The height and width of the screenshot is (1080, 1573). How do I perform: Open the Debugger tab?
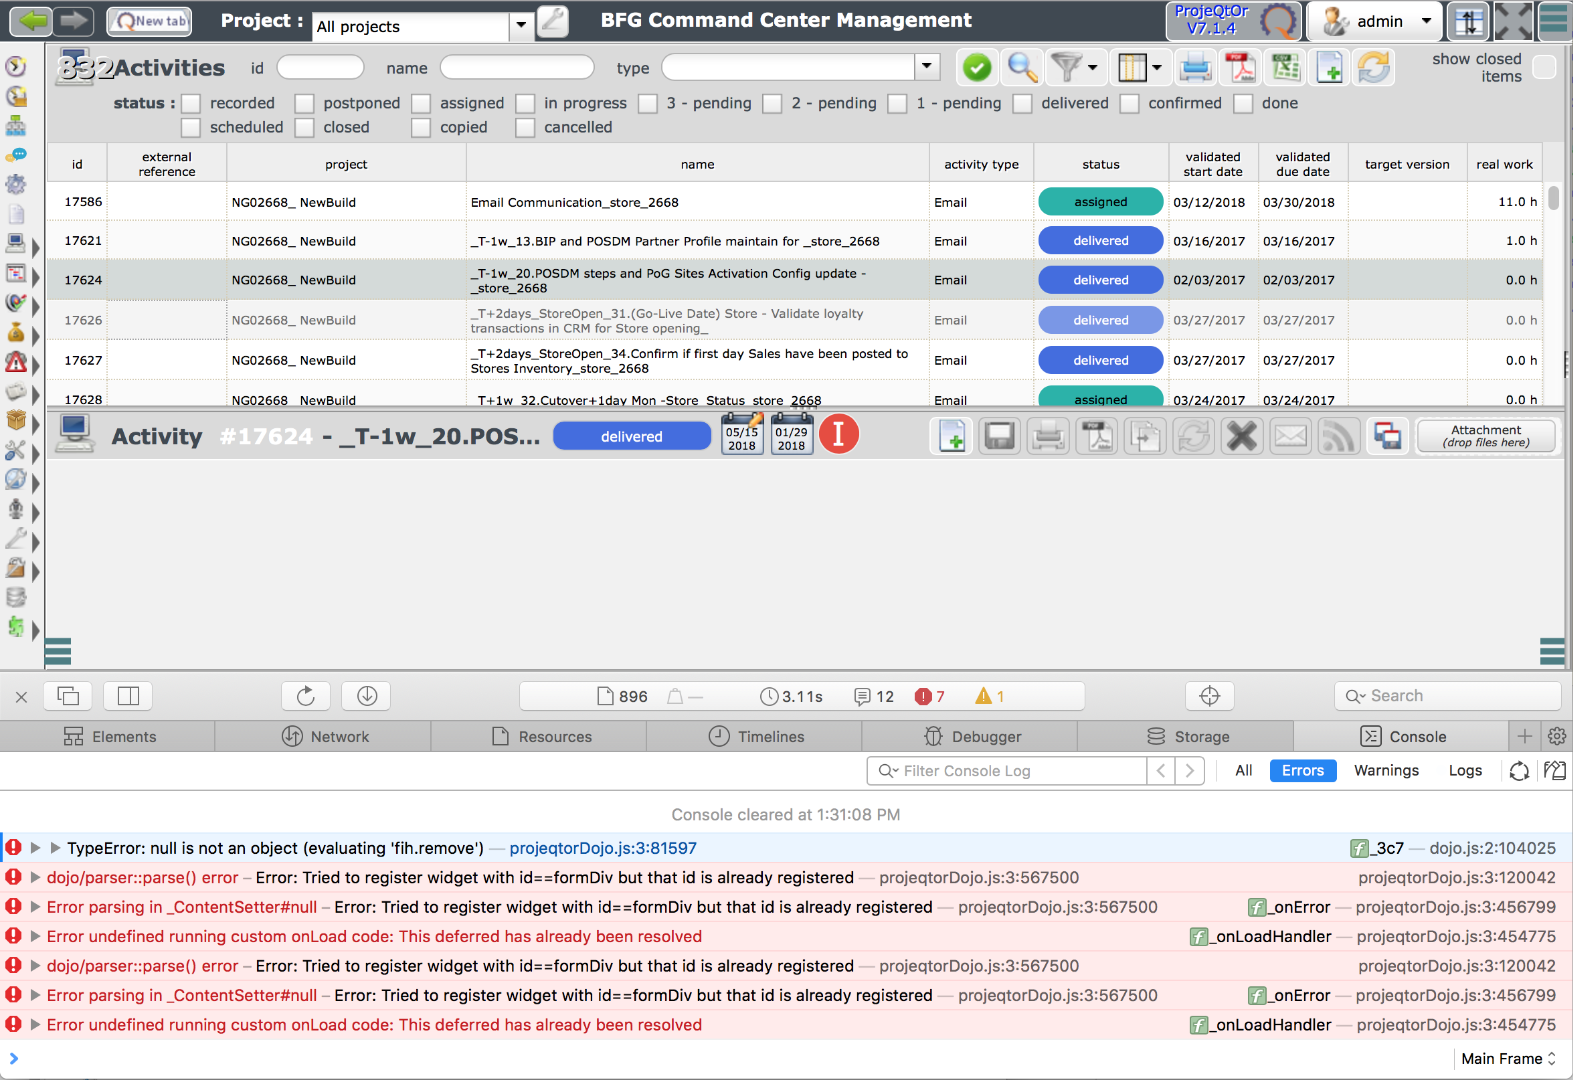970,737
